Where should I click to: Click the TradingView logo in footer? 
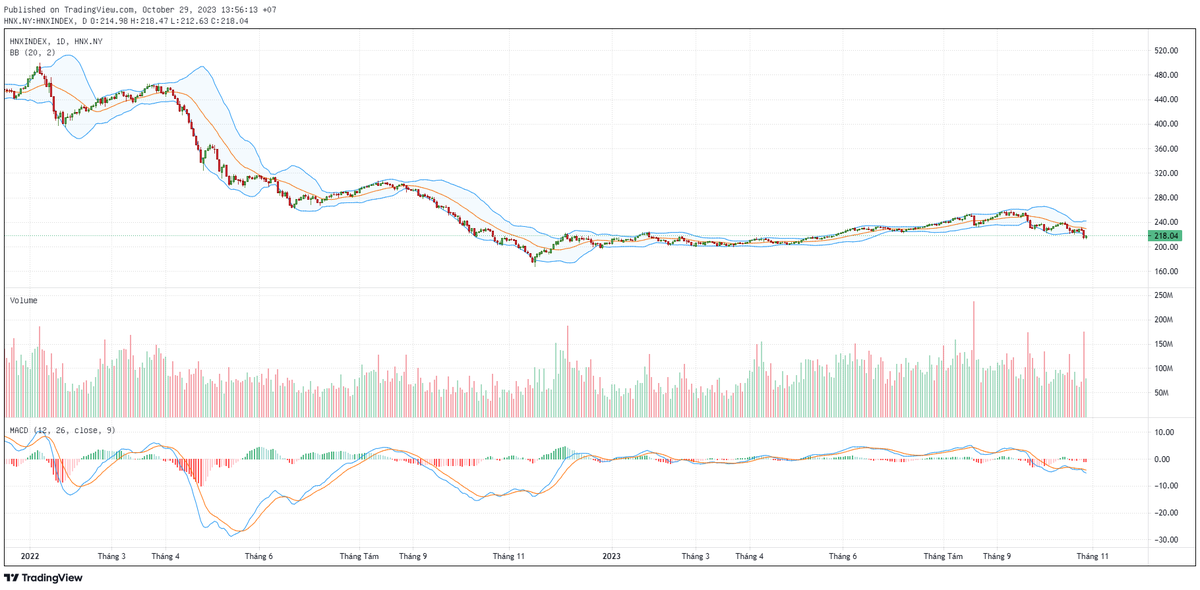tap(43, 578)
